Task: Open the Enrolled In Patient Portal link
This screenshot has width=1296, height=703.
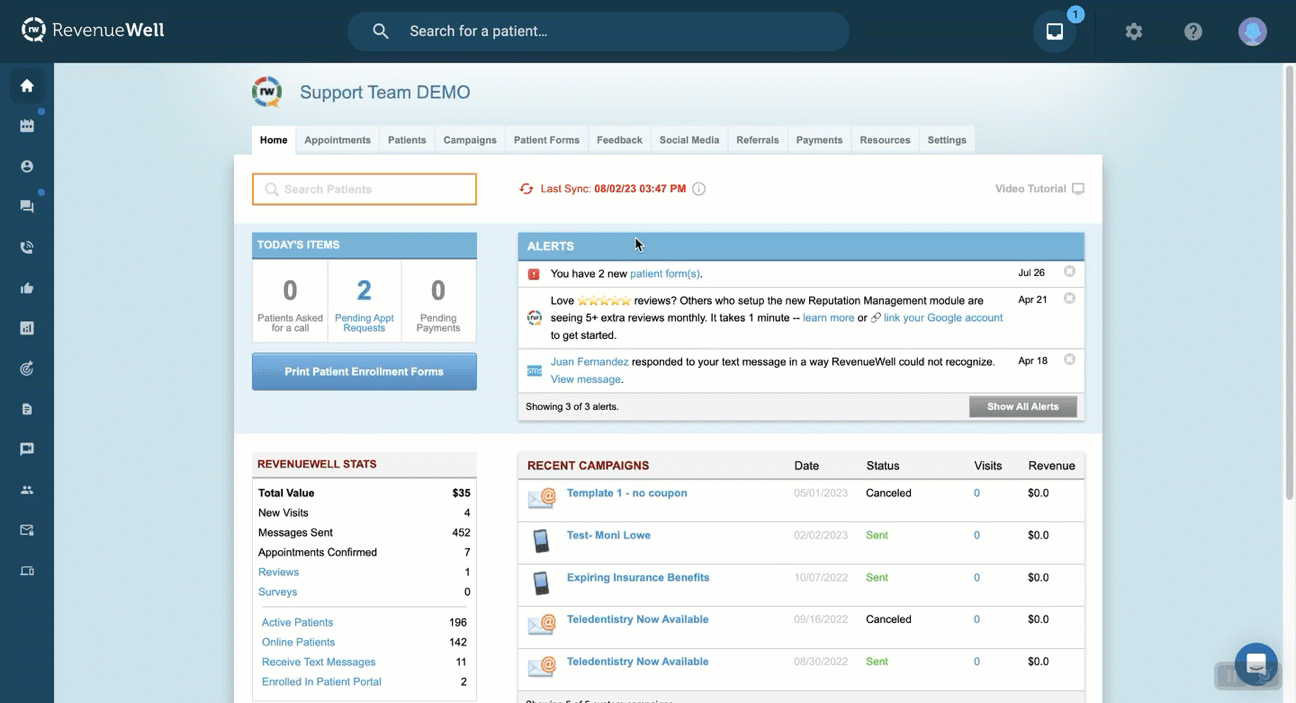Action: click(322, 682)
